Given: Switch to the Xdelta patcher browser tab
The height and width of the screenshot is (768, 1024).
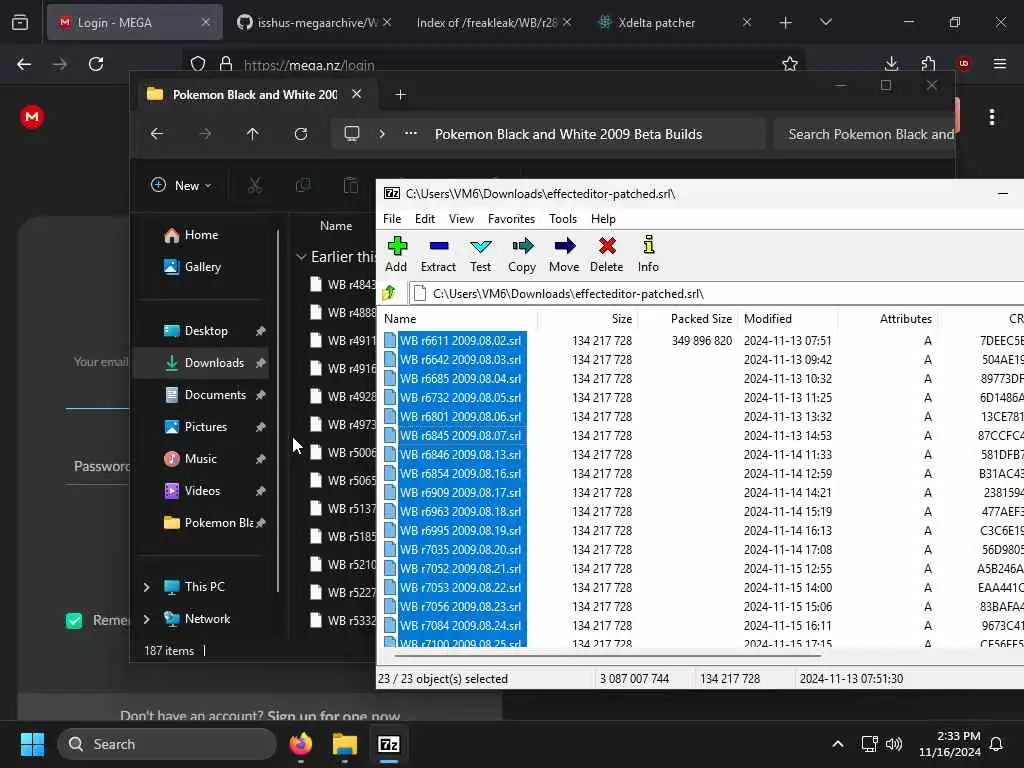Looking at the screenshot, I should click(x=673, y=22).
